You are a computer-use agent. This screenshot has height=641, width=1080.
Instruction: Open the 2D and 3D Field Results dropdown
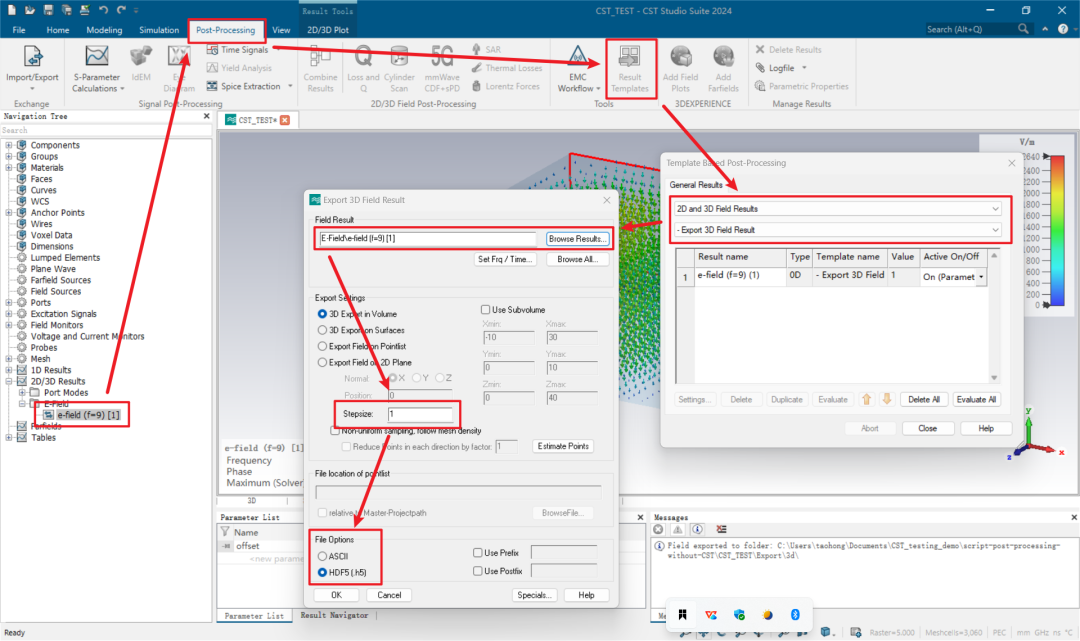point(837,209)
